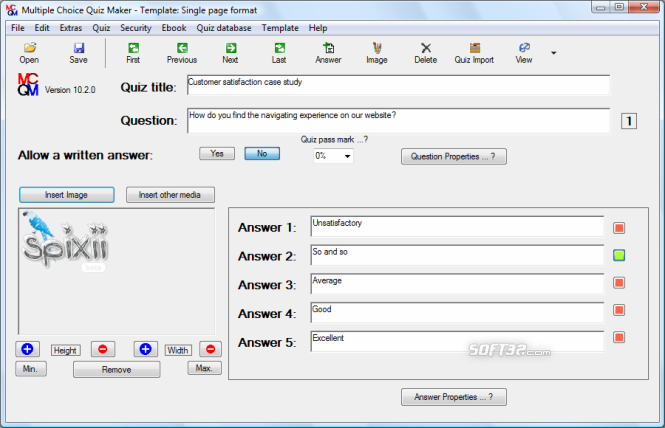Viewport: 665px width, 428px height.
Task: Click the question number 1 box
Action: (x=629, y=121)
